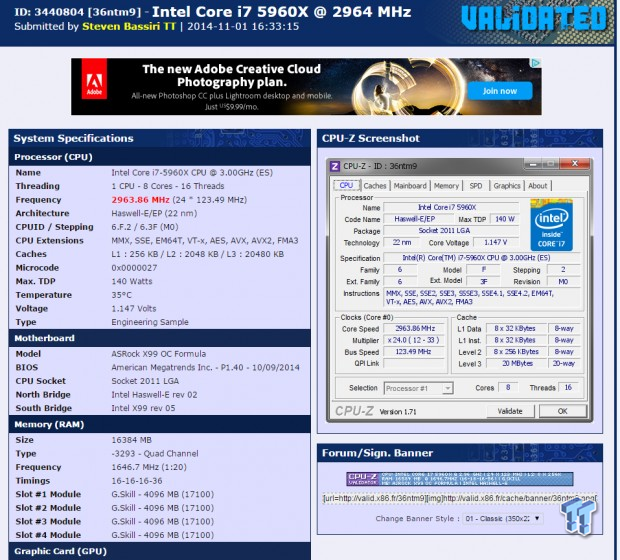Image resolution: width=620 pixels, height=560 pixels.
Task: Click the ASRock X99 OC Formula model text
Action: tap(159, 354)
